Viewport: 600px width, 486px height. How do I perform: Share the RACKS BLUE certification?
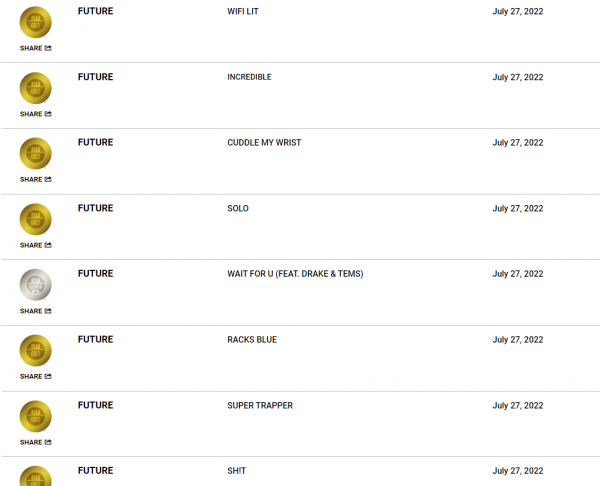pyautogui.click(x=36, y=377)
